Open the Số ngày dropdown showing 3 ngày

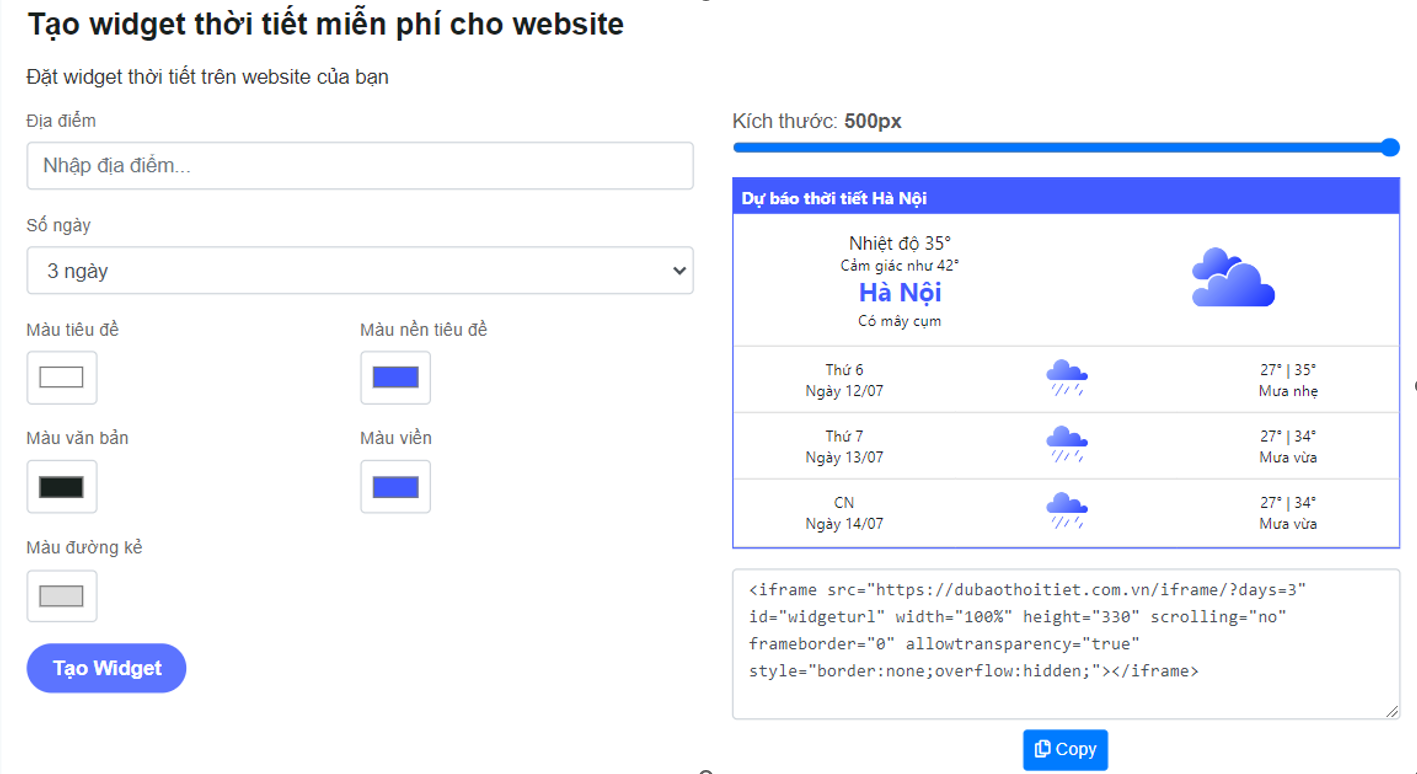(x=360, y=271)
